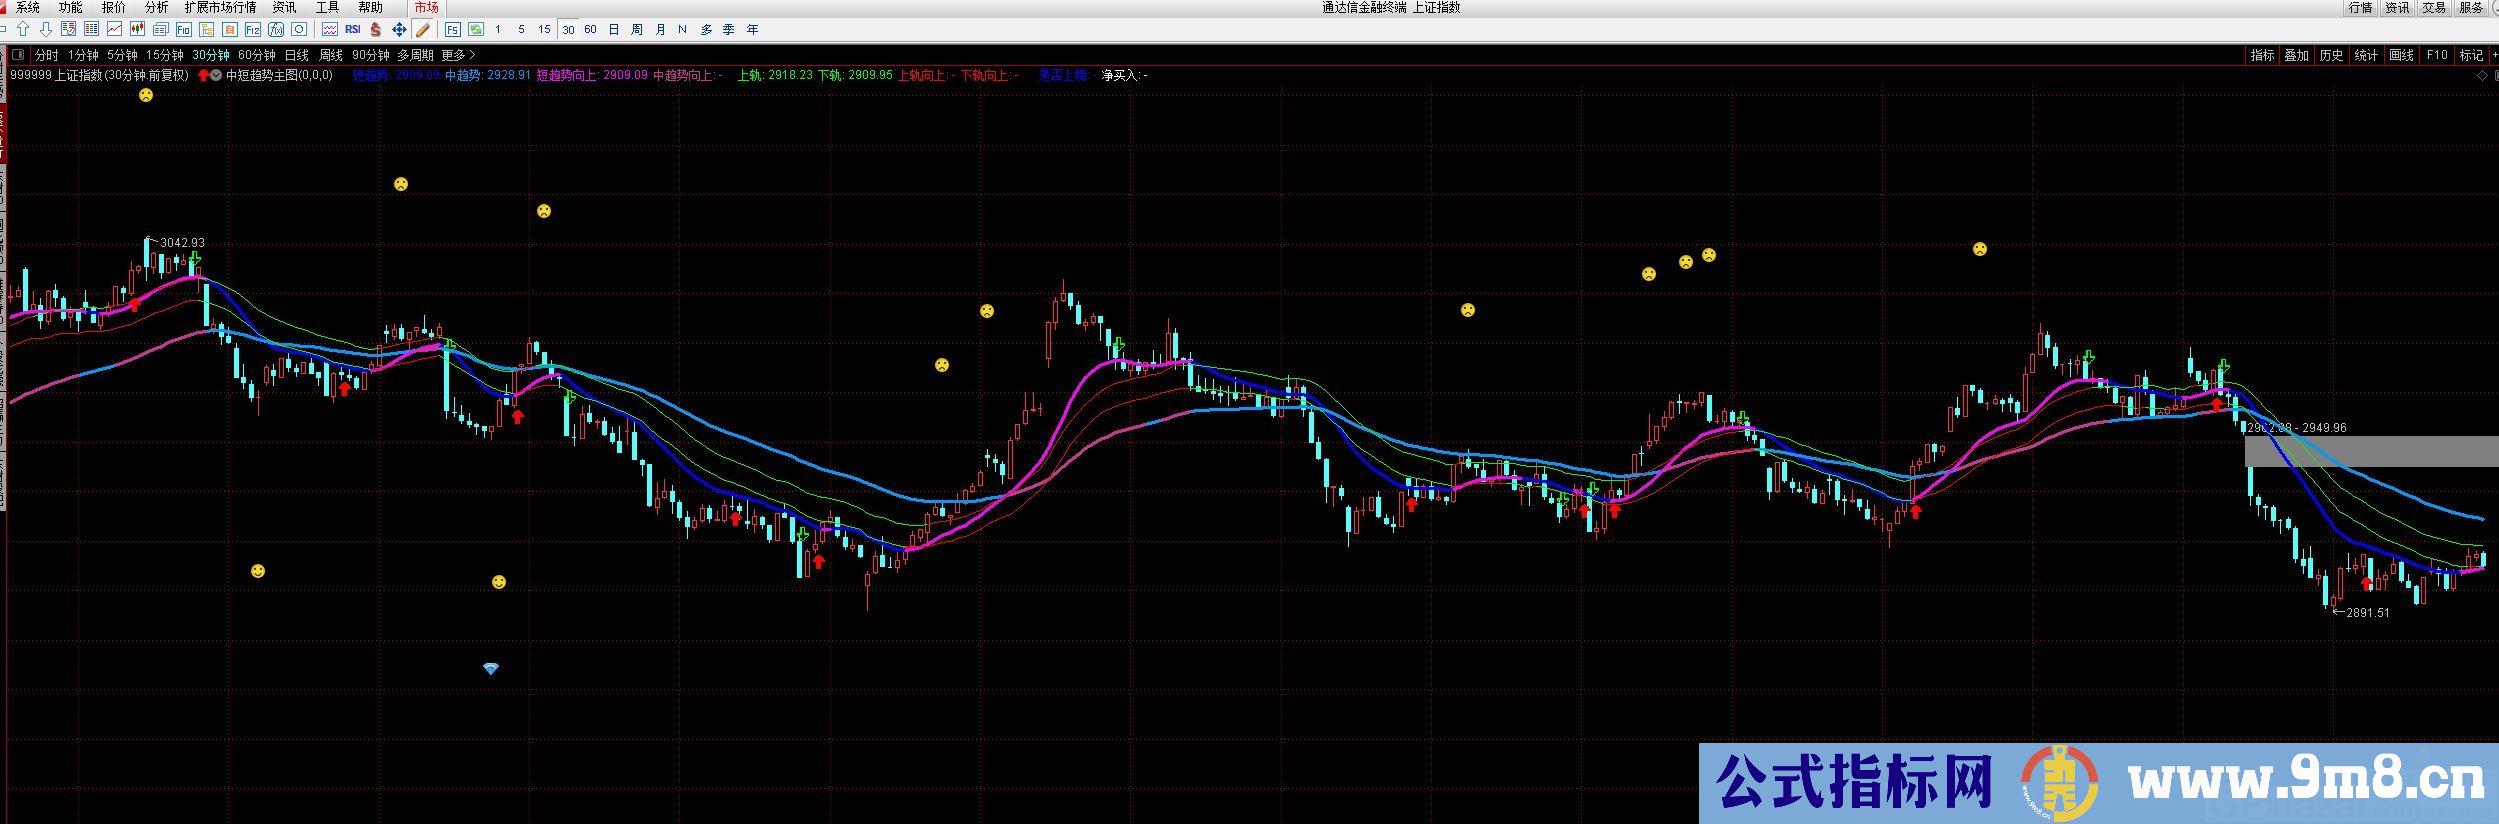
Task: Expand the 更多 periods list
Action: click(x=458, y=55)
